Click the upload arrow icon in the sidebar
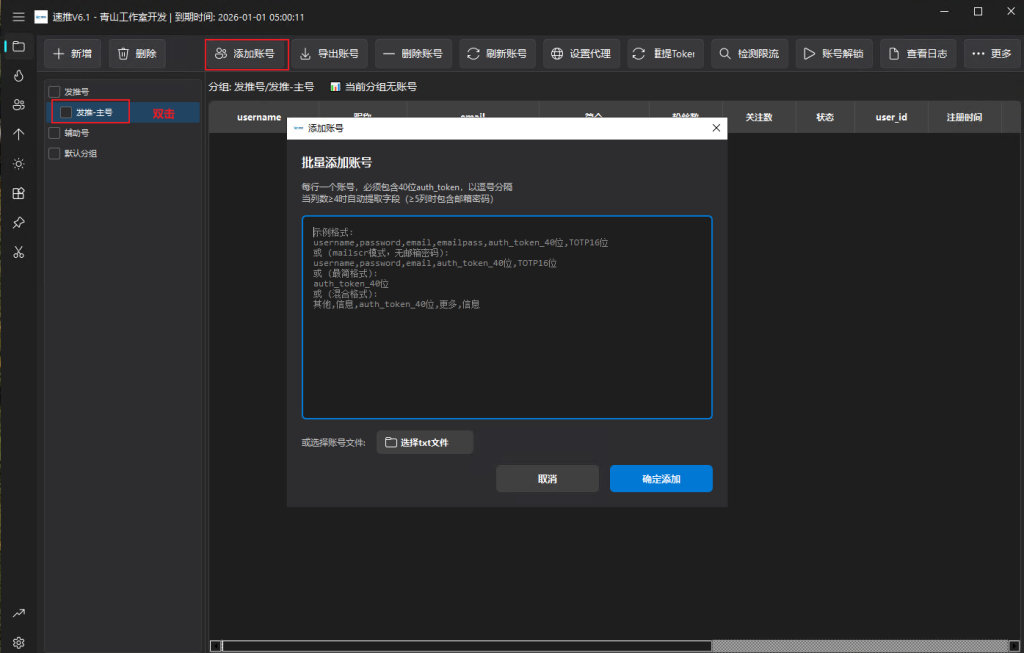 pos(18,132)
